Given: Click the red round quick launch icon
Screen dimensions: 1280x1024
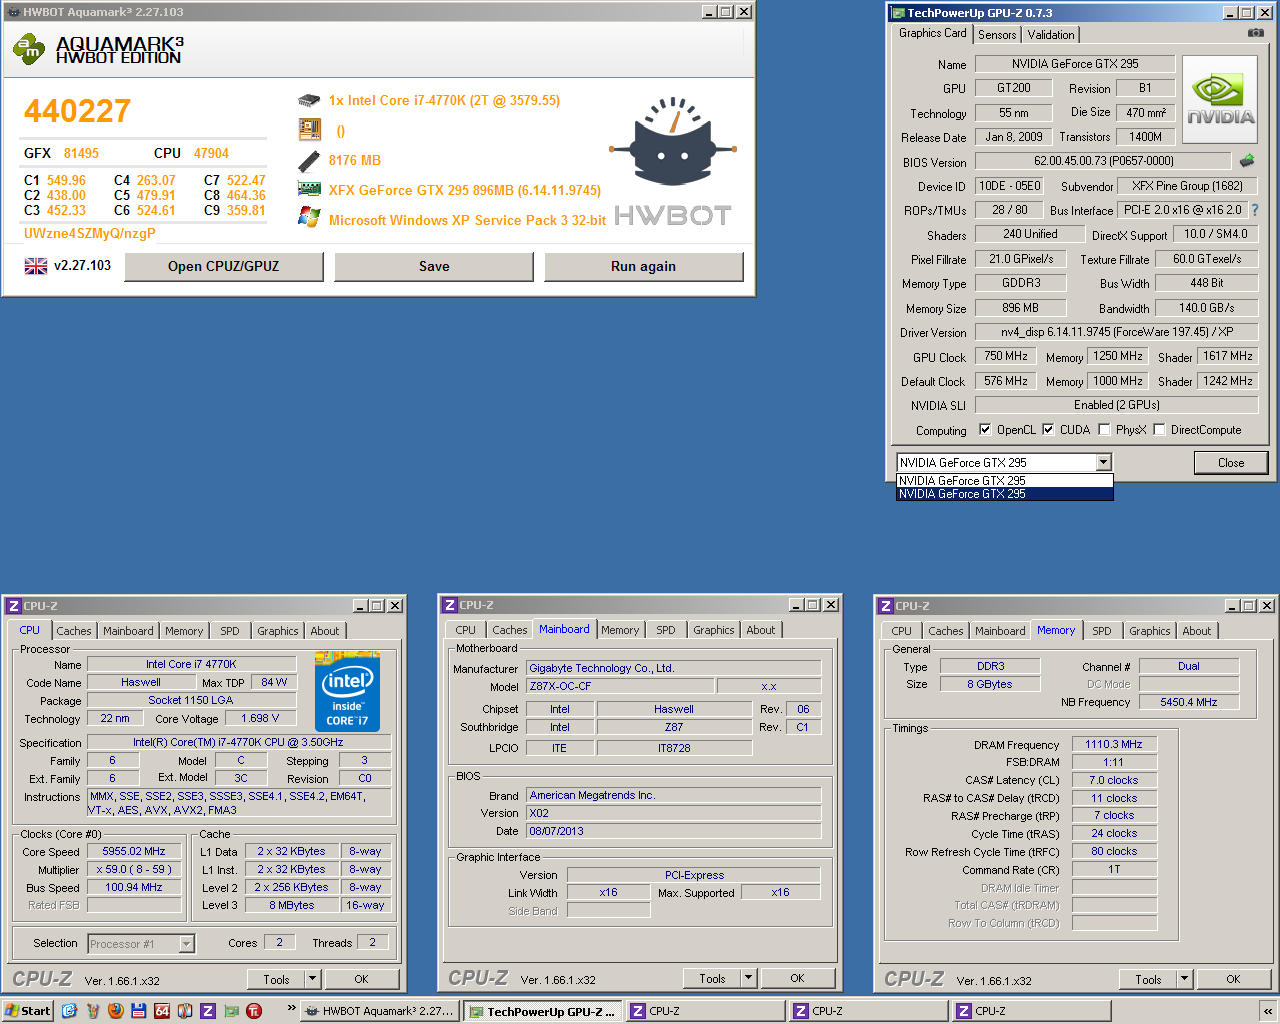Looking at the screenshot, I should coord(254,1011).
